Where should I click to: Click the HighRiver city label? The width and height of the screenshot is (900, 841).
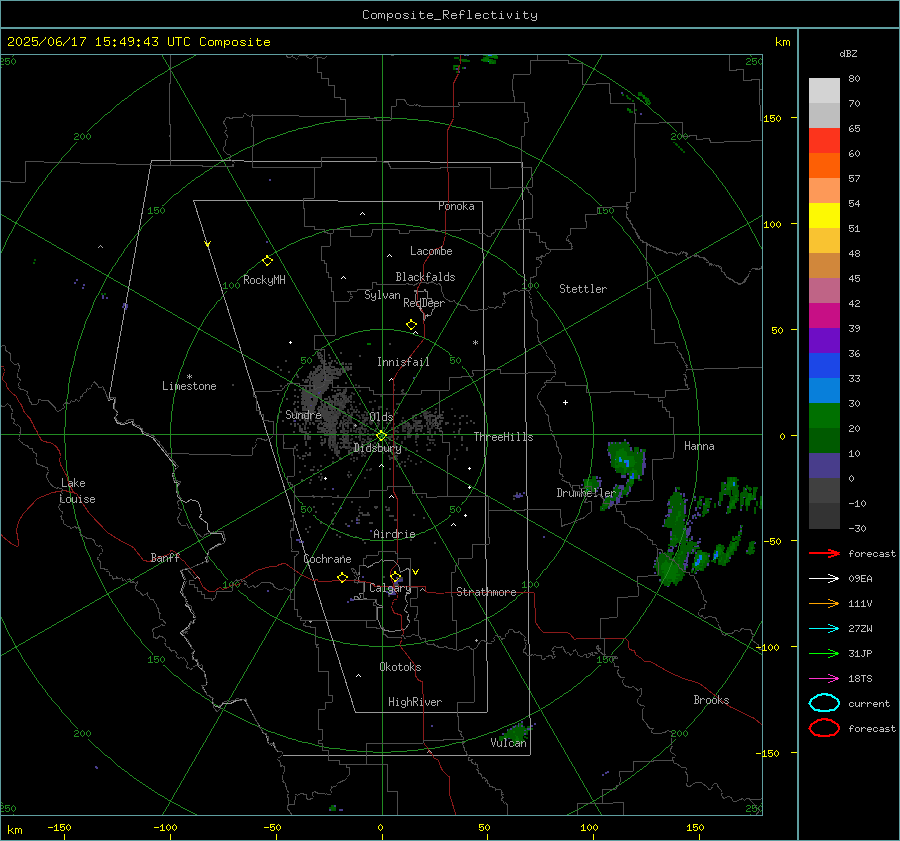[x=415, y=702]
